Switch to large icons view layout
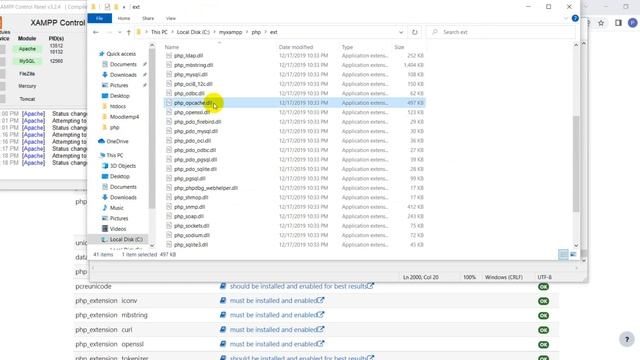The height and width of the screenshot is (360, 640). pyautogui.click(x=573, y=255)
